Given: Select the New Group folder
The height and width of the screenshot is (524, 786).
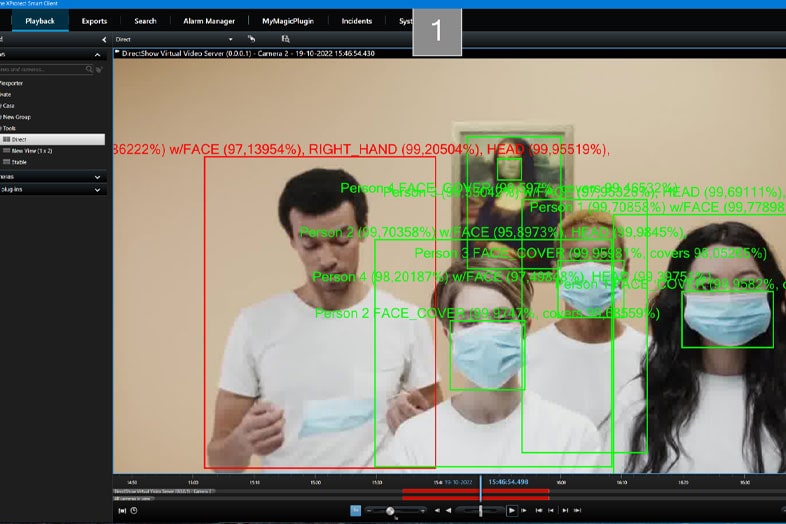Looking at the screenshot, I should click(x=17, y=117).
